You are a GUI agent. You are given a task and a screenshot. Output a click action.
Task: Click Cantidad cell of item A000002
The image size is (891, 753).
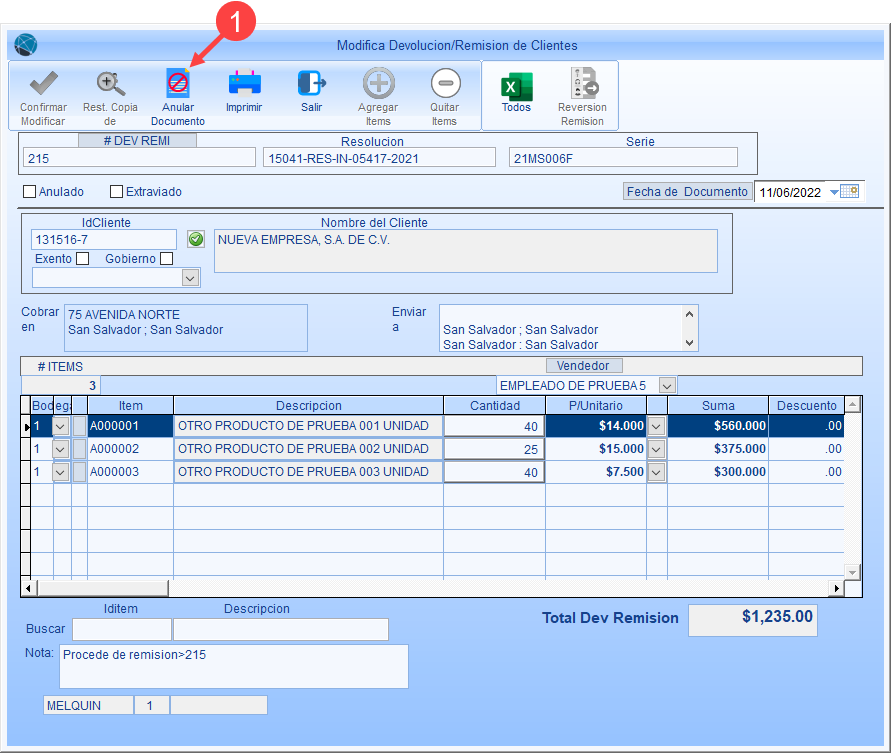coord(494,449)
